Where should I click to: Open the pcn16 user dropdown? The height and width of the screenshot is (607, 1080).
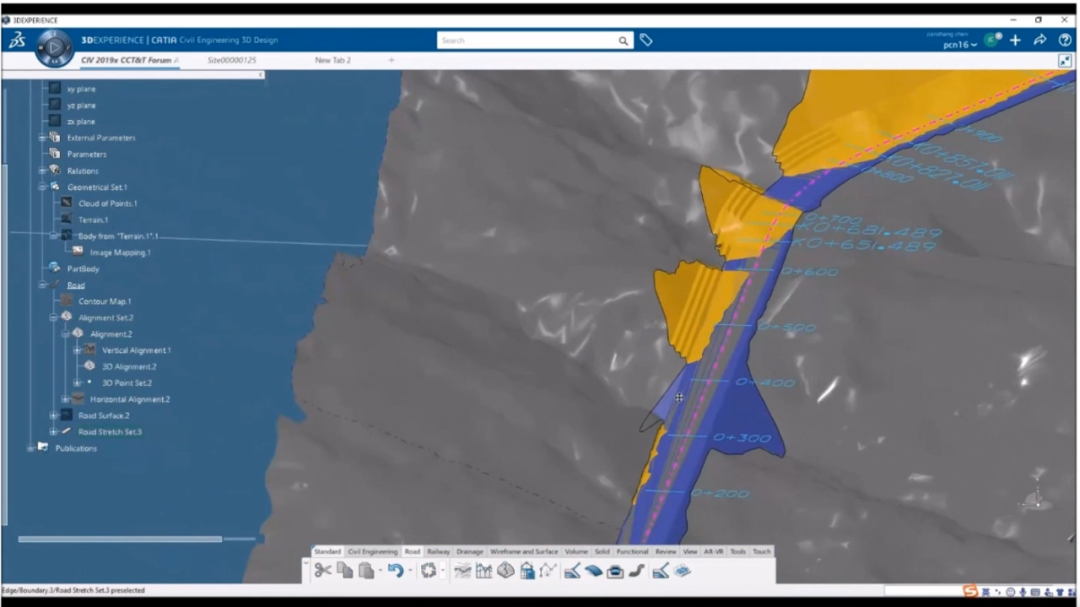[x=960, y=45]
